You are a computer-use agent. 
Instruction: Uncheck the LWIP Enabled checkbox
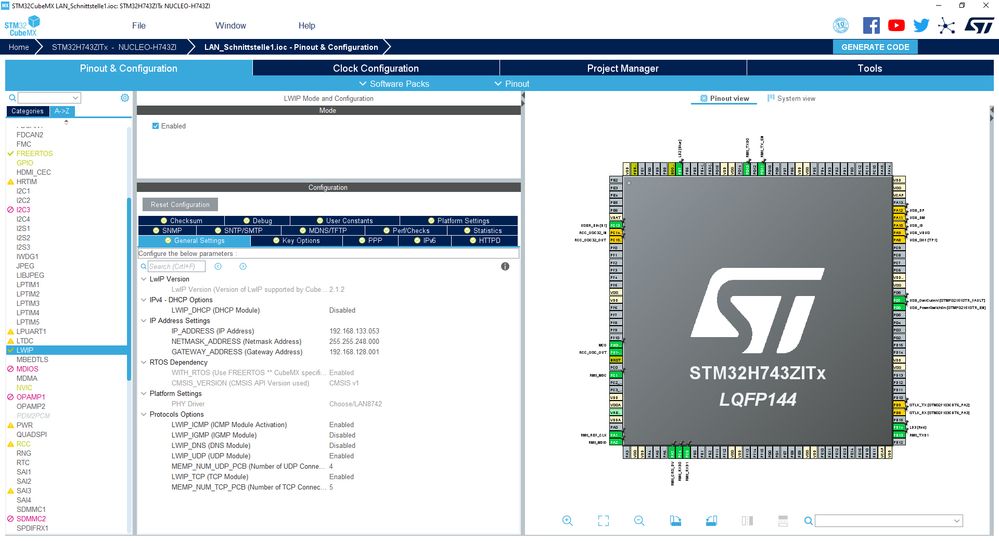click(x=155, y=126)
